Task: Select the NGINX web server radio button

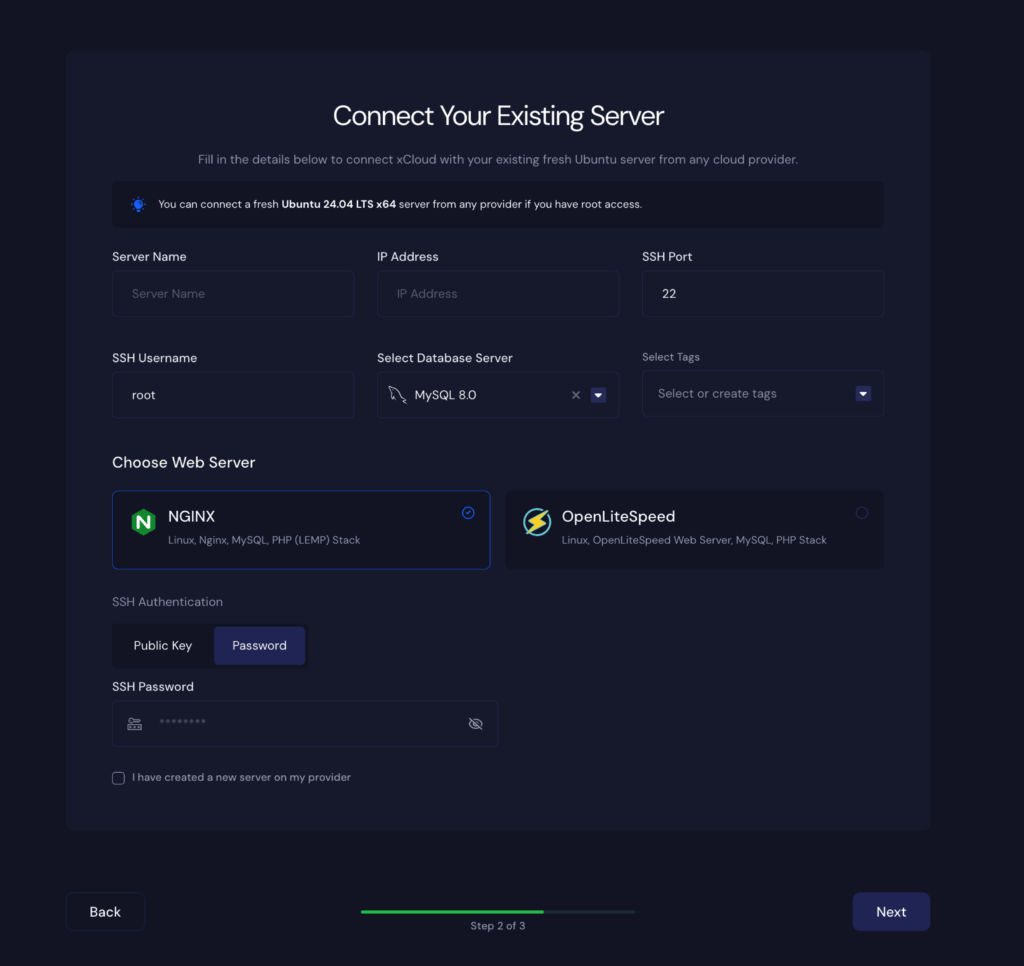Action: [x=468, y=513]
